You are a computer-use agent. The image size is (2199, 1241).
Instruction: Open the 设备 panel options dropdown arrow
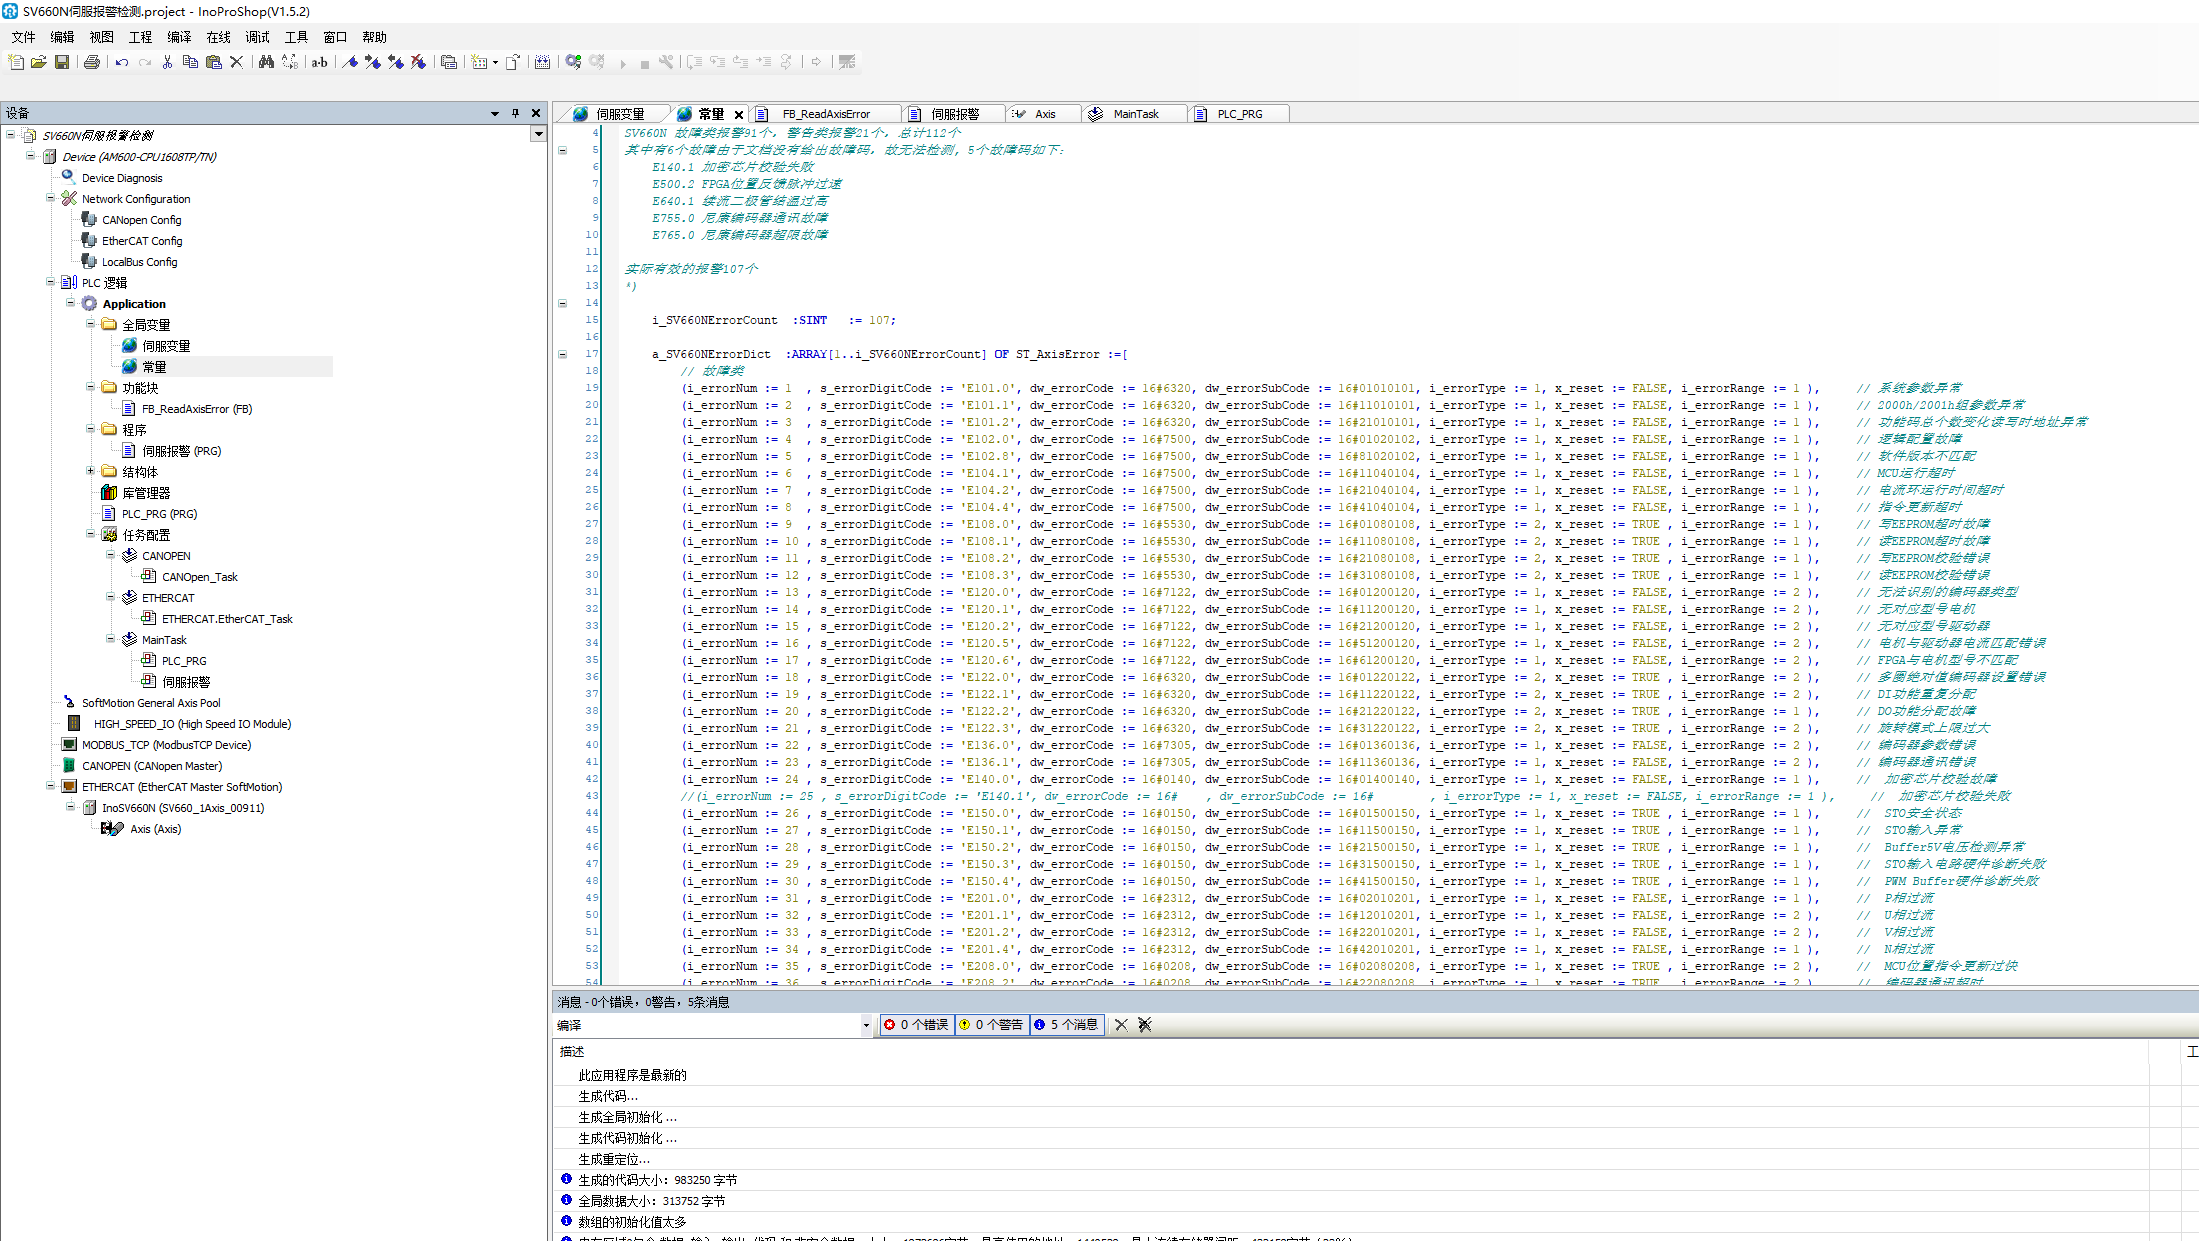[x=494, y=113]
